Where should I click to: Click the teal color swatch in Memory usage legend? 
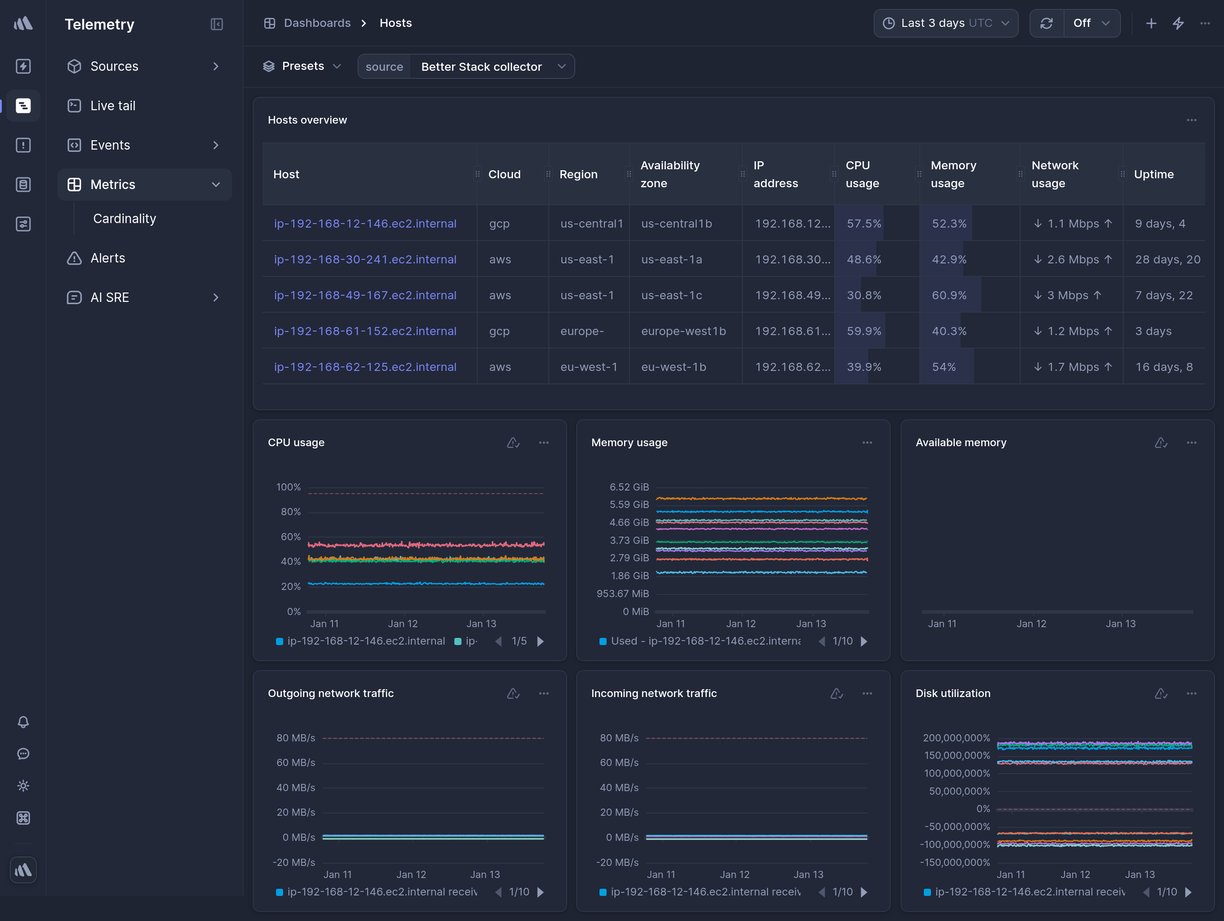pyautogui.click(x=601, y=641)
